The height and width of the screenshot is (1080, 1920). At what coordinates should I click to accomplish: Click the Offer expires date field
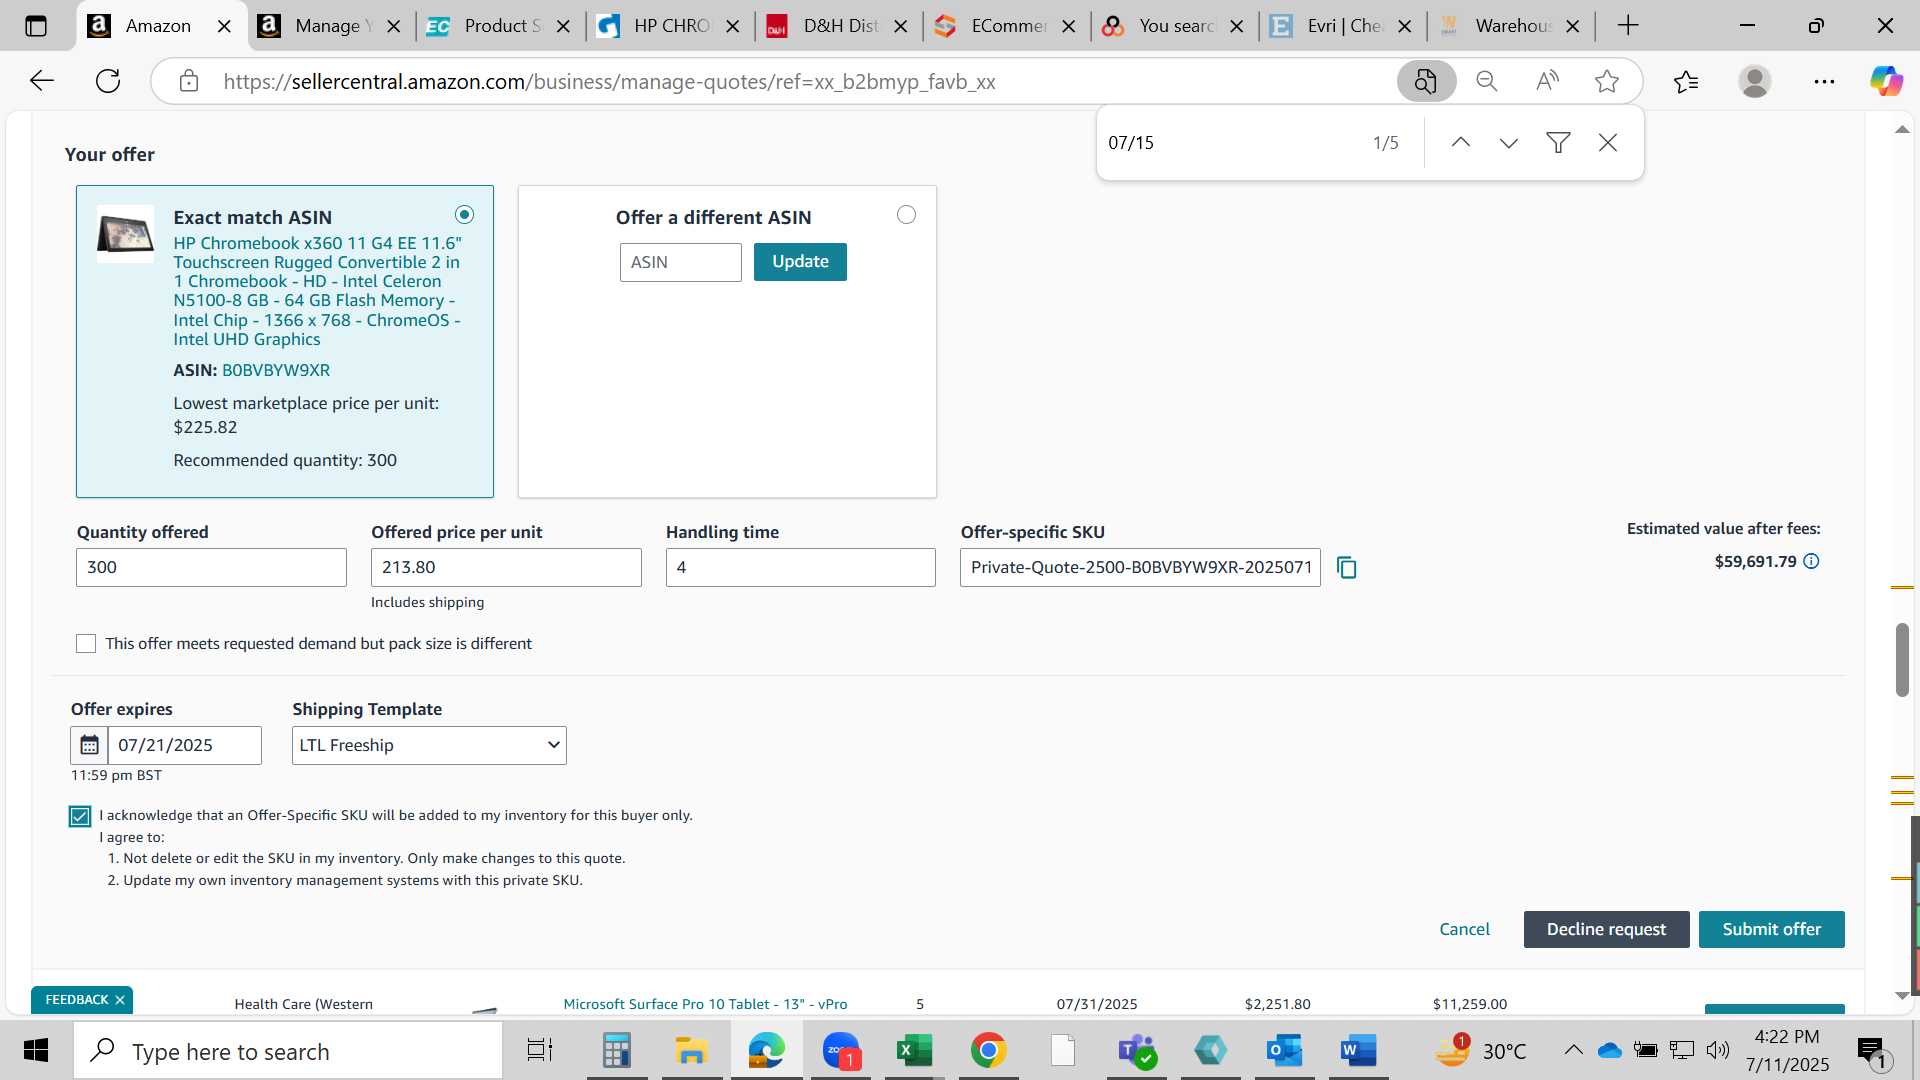pyautogui.click(x=185, y=746)
